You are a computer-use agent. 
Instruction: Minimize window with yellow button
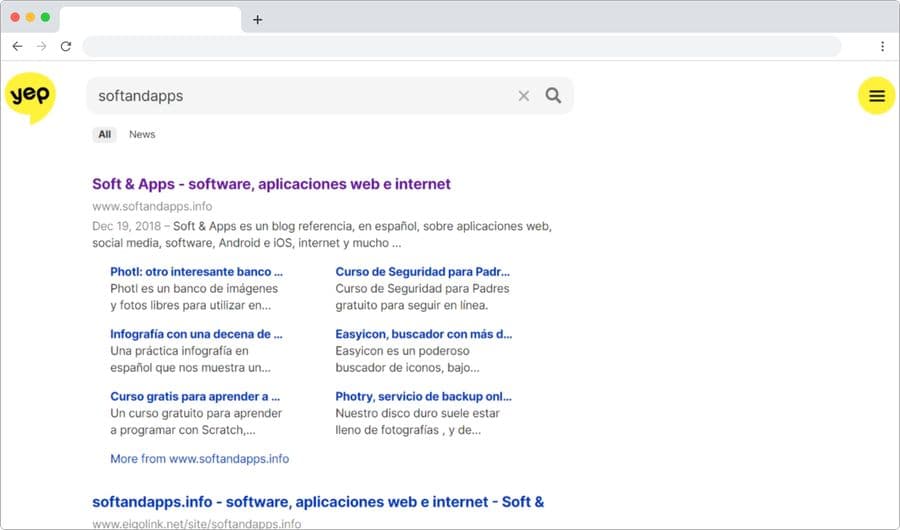pos(30,17)
